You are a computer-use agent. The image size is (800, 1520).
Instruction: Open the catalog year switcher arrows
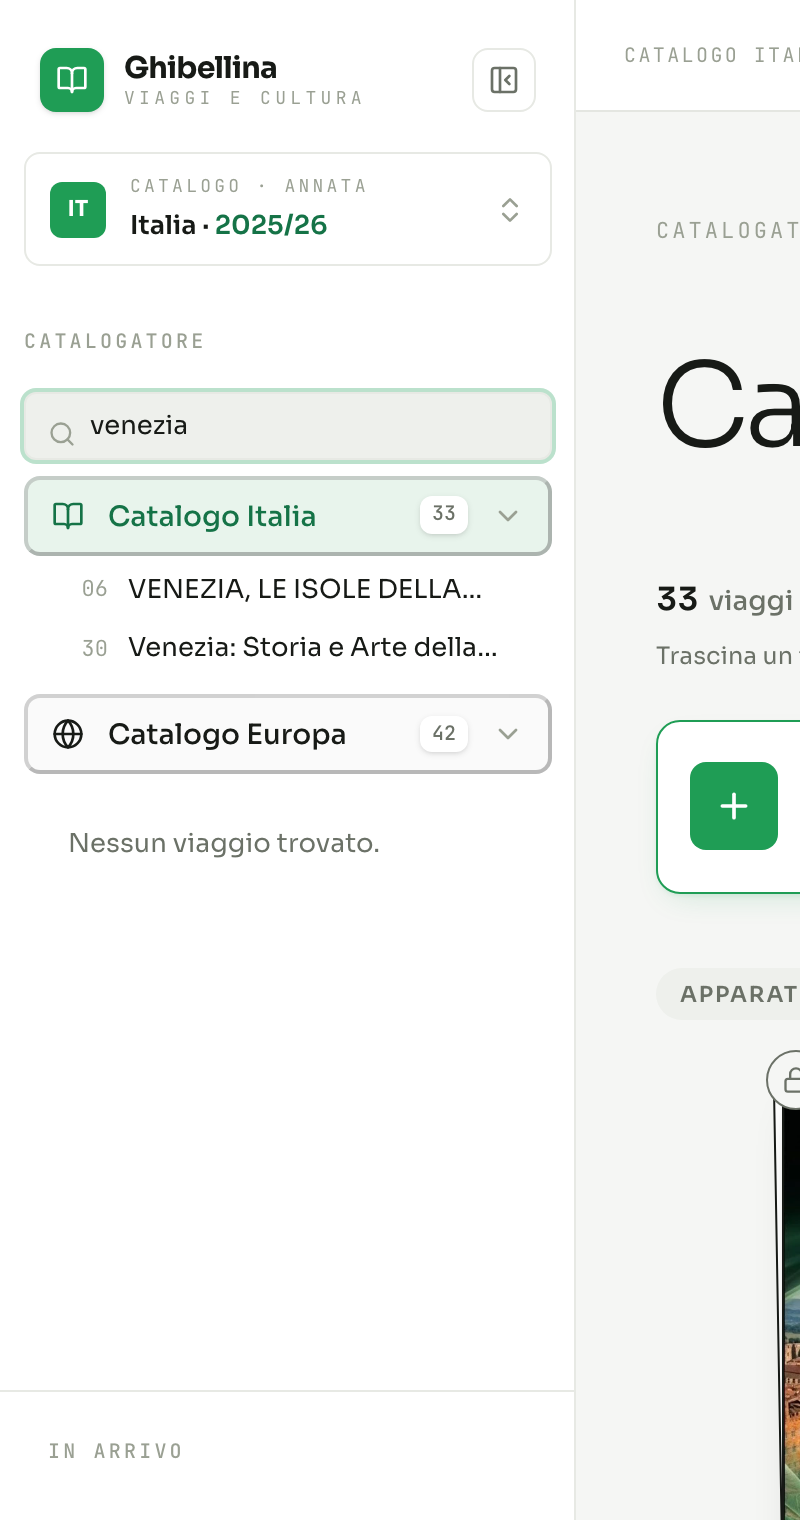click(510, 210)
